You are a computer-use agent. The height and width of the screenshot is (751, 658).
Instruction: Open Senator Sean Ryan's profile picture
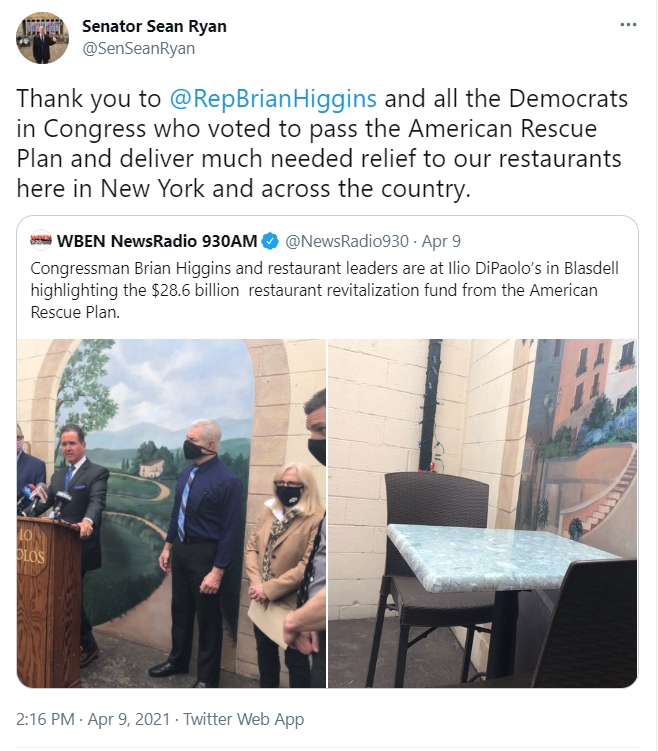(x=42, y=38)
